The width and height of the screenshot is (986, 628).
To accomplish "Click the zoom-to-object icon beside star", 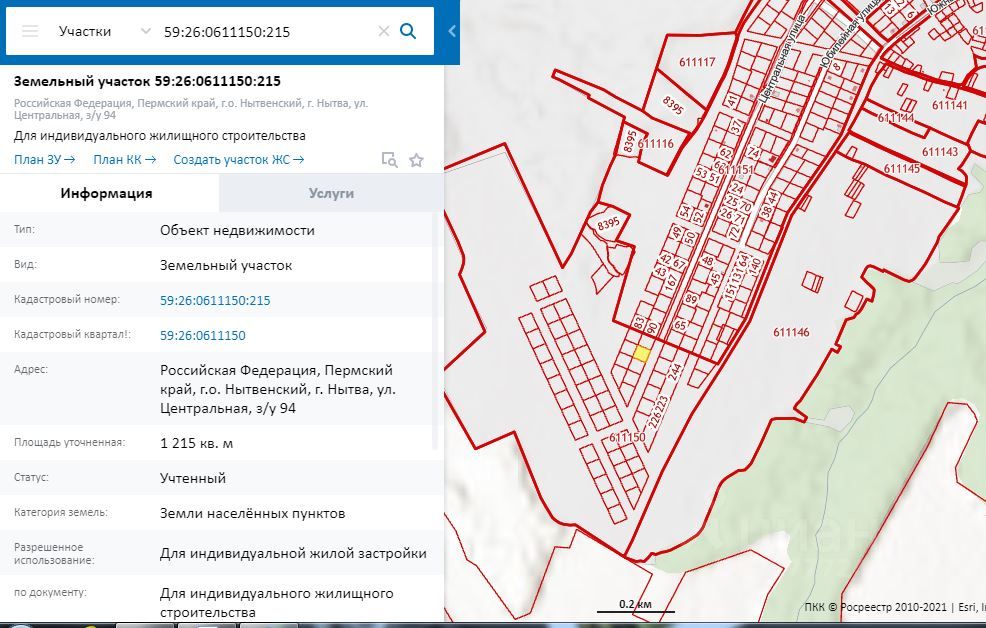I will 390,160.
